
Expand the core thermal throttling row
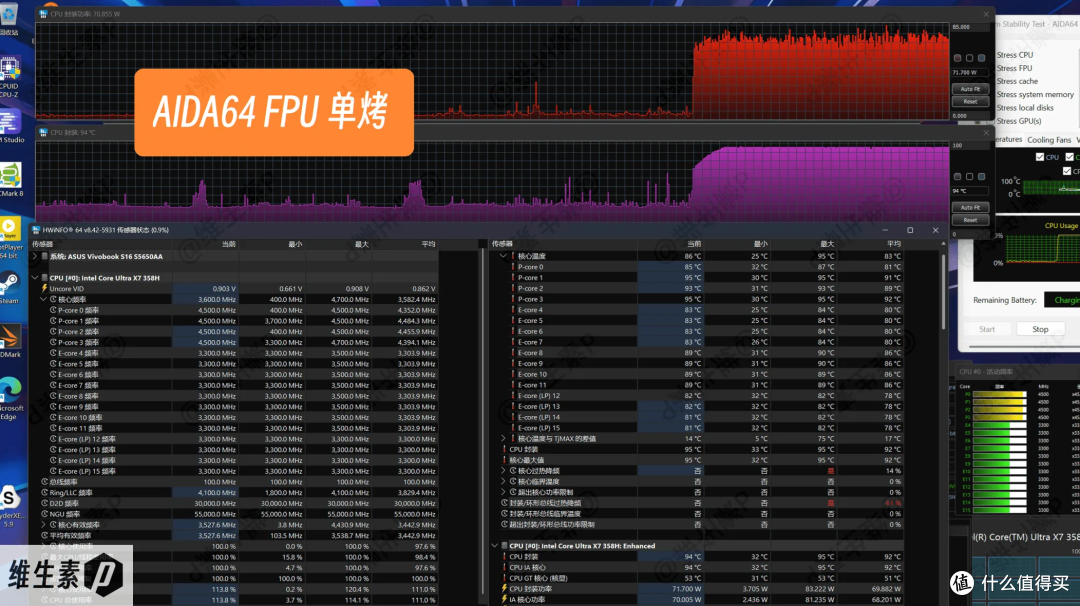[x=503, y=470]
